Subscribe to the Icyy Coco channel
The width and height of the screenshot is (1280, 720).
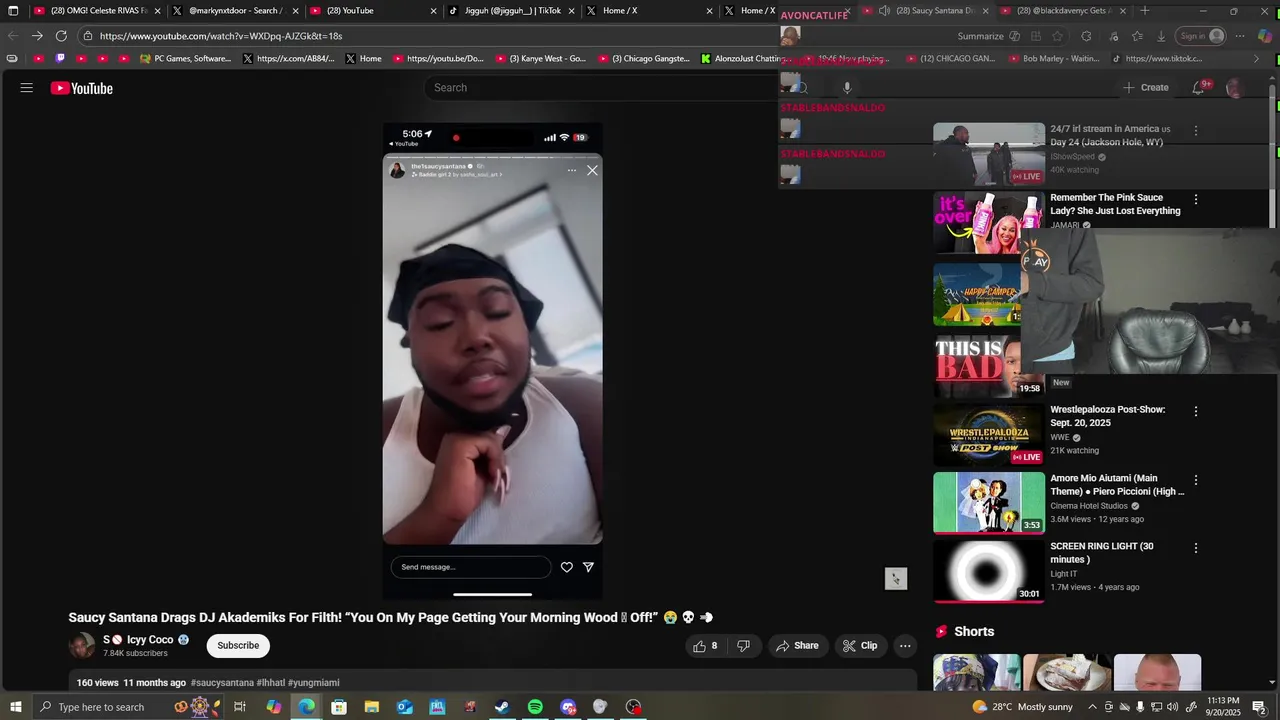point(238,646)
